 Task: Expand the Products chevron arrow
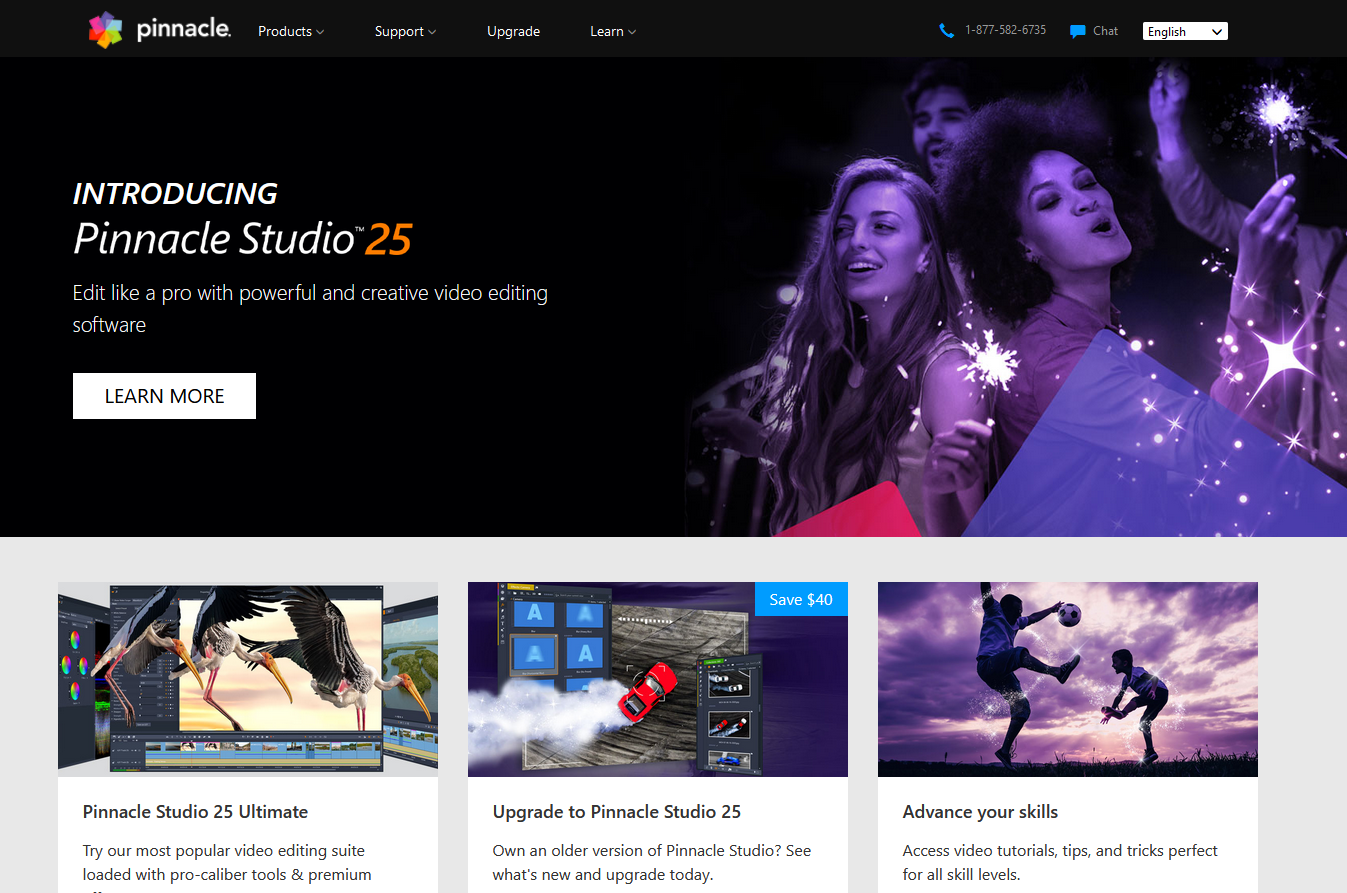(320, 32)
